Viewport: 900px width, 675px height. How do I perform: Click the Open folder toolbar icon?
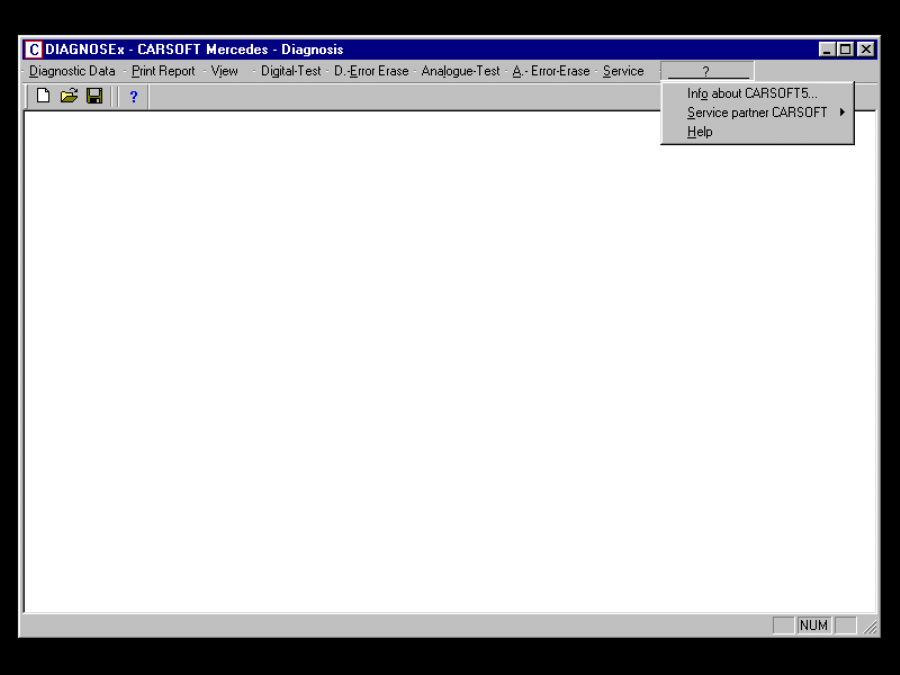coord(68,96)
